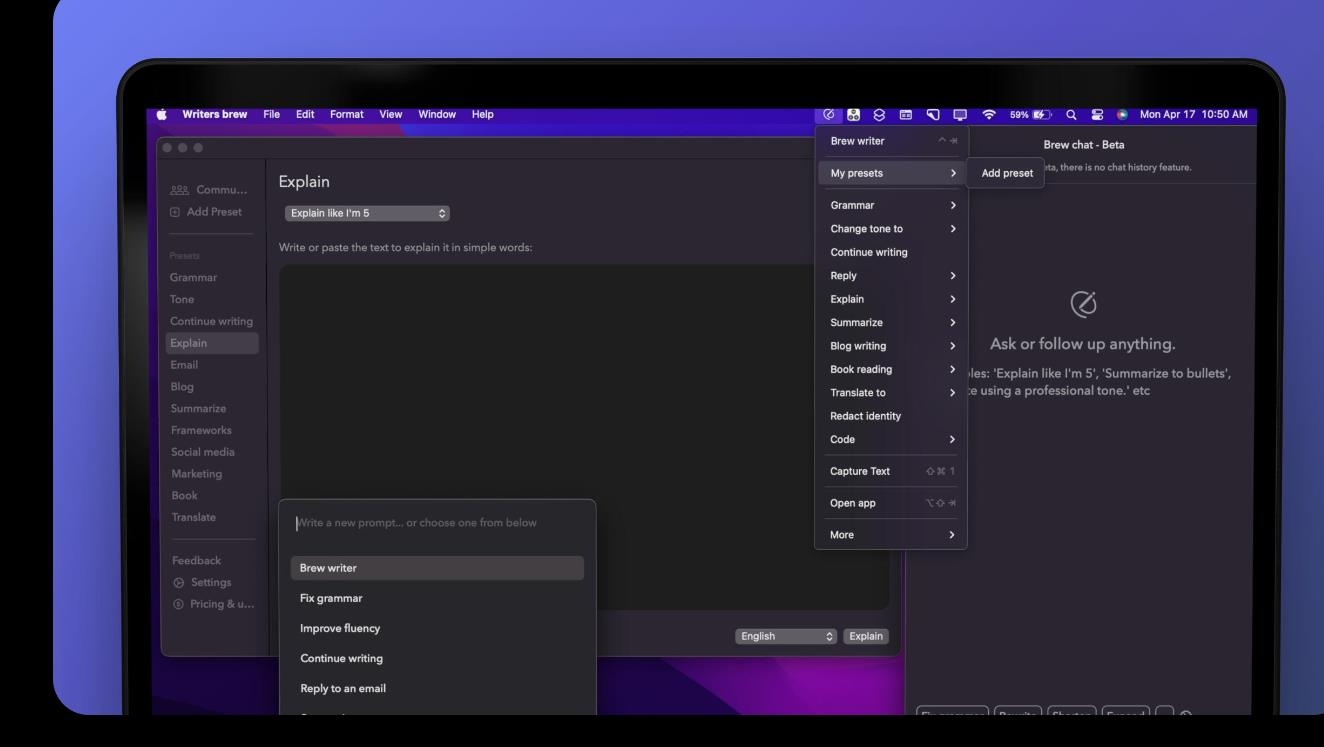This screenshot has width=1324, height=747.
Task: Select Summarize preset in sidebar
Action: [x=198, y=408]
